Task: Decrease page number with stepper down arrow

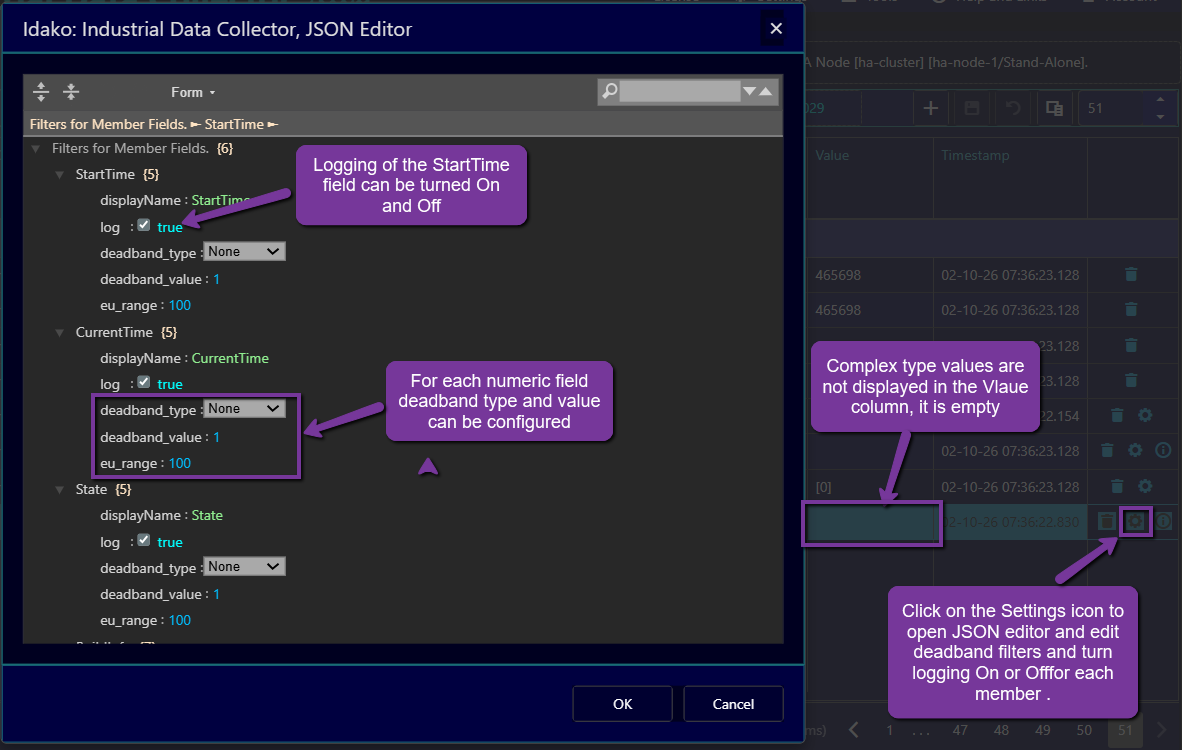Action: coord(1160,117)
